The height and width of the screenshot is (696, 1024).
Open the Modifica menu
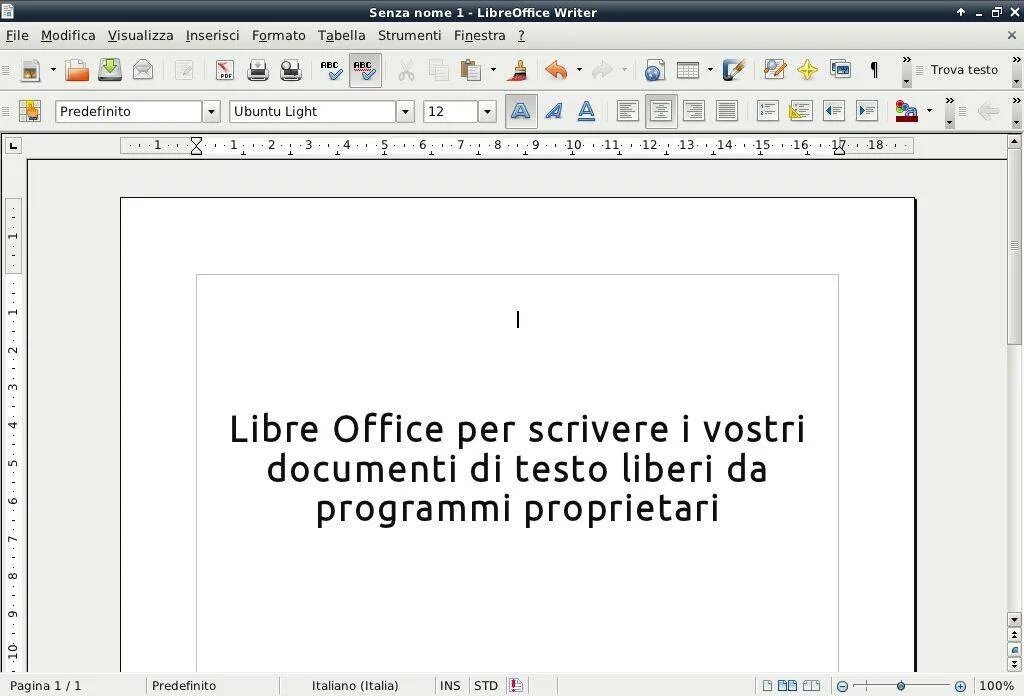[x=68, y=36]
